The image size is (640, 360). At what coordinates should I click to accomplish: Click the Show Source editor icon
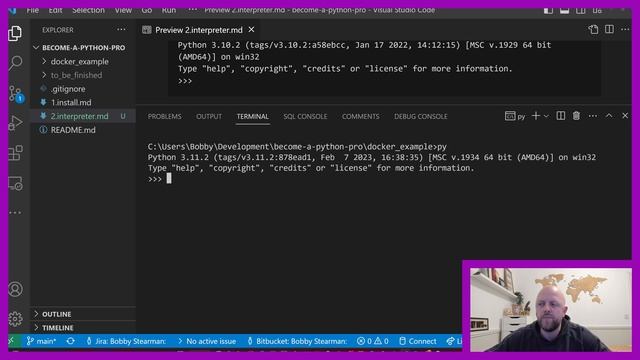click(593, 29)
